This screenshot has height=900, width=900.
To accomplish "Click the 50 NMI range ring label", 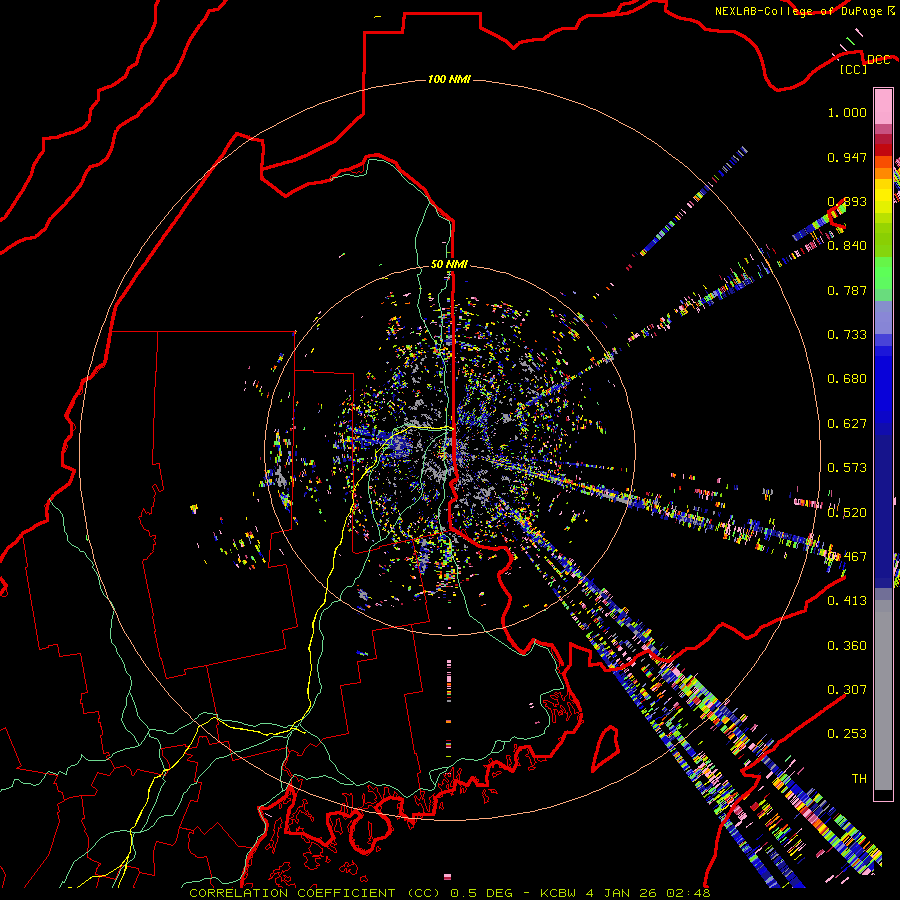I will 449,264.
